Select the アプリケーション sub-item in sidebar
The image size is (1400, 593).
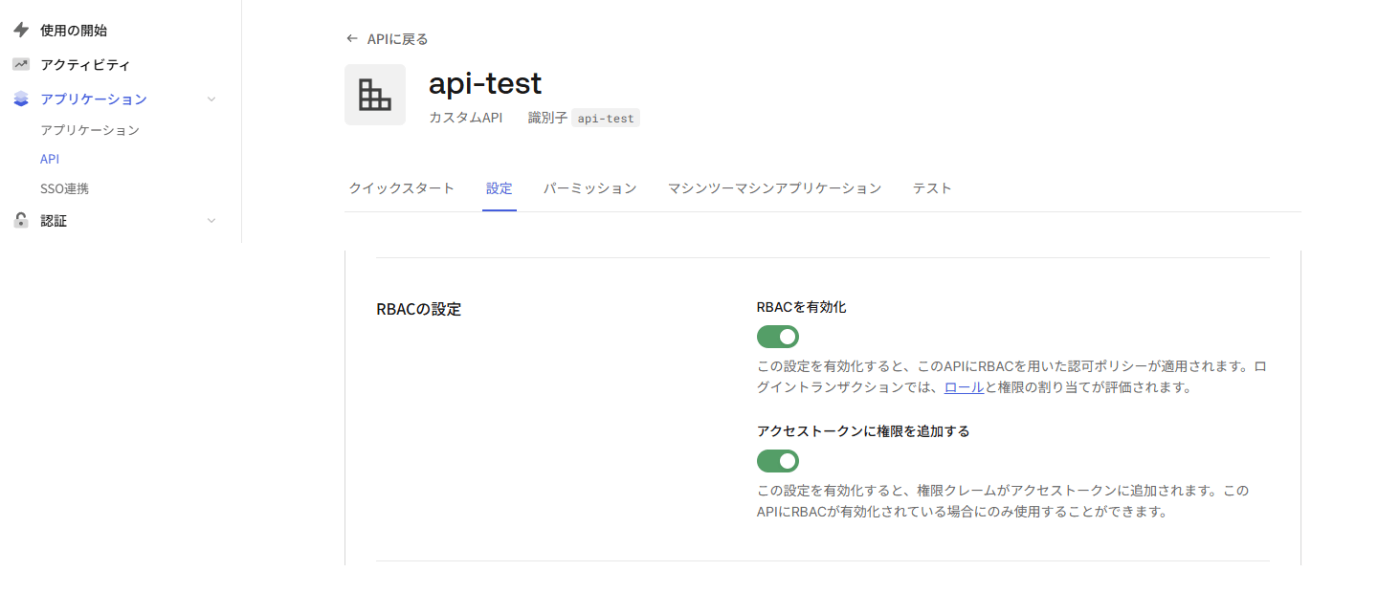click(90, 130)
